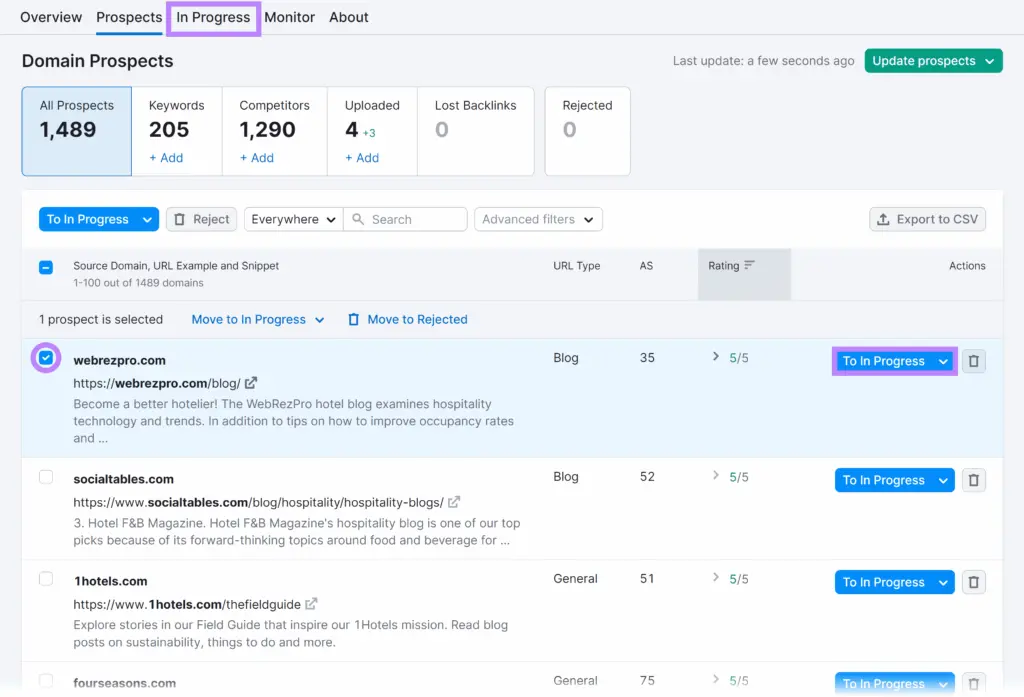Click the Export to CSV button
This screenshot has width=1024, height=697.
(927, 219)
